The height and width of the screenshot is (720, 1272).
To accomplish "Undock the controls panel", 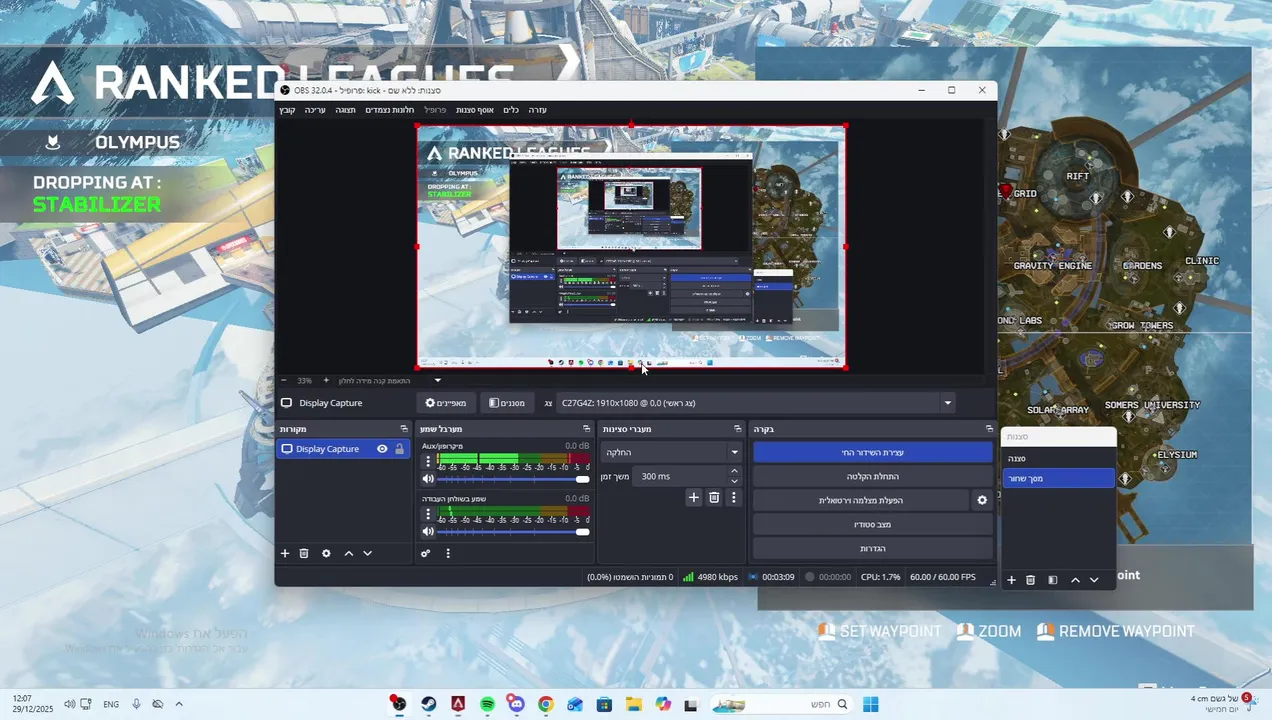I will [x=990, y=429].
